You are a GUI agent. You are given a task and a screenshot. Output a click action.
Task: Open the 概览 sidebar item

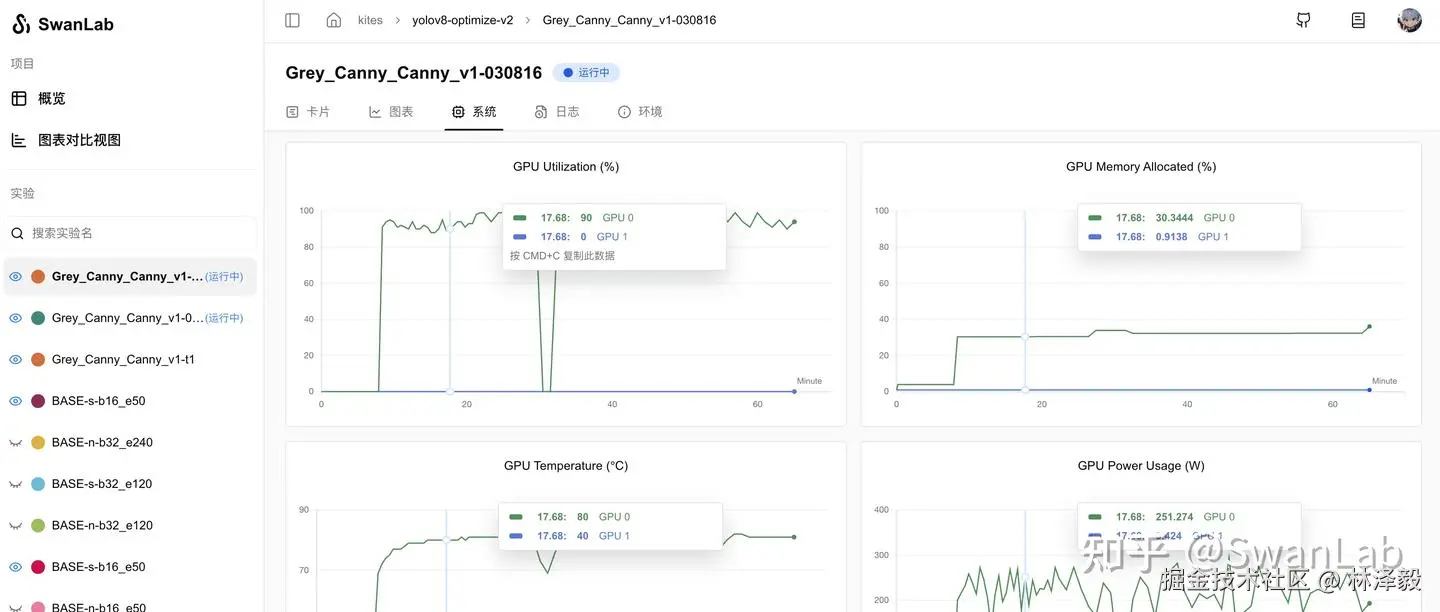[130, 98]
